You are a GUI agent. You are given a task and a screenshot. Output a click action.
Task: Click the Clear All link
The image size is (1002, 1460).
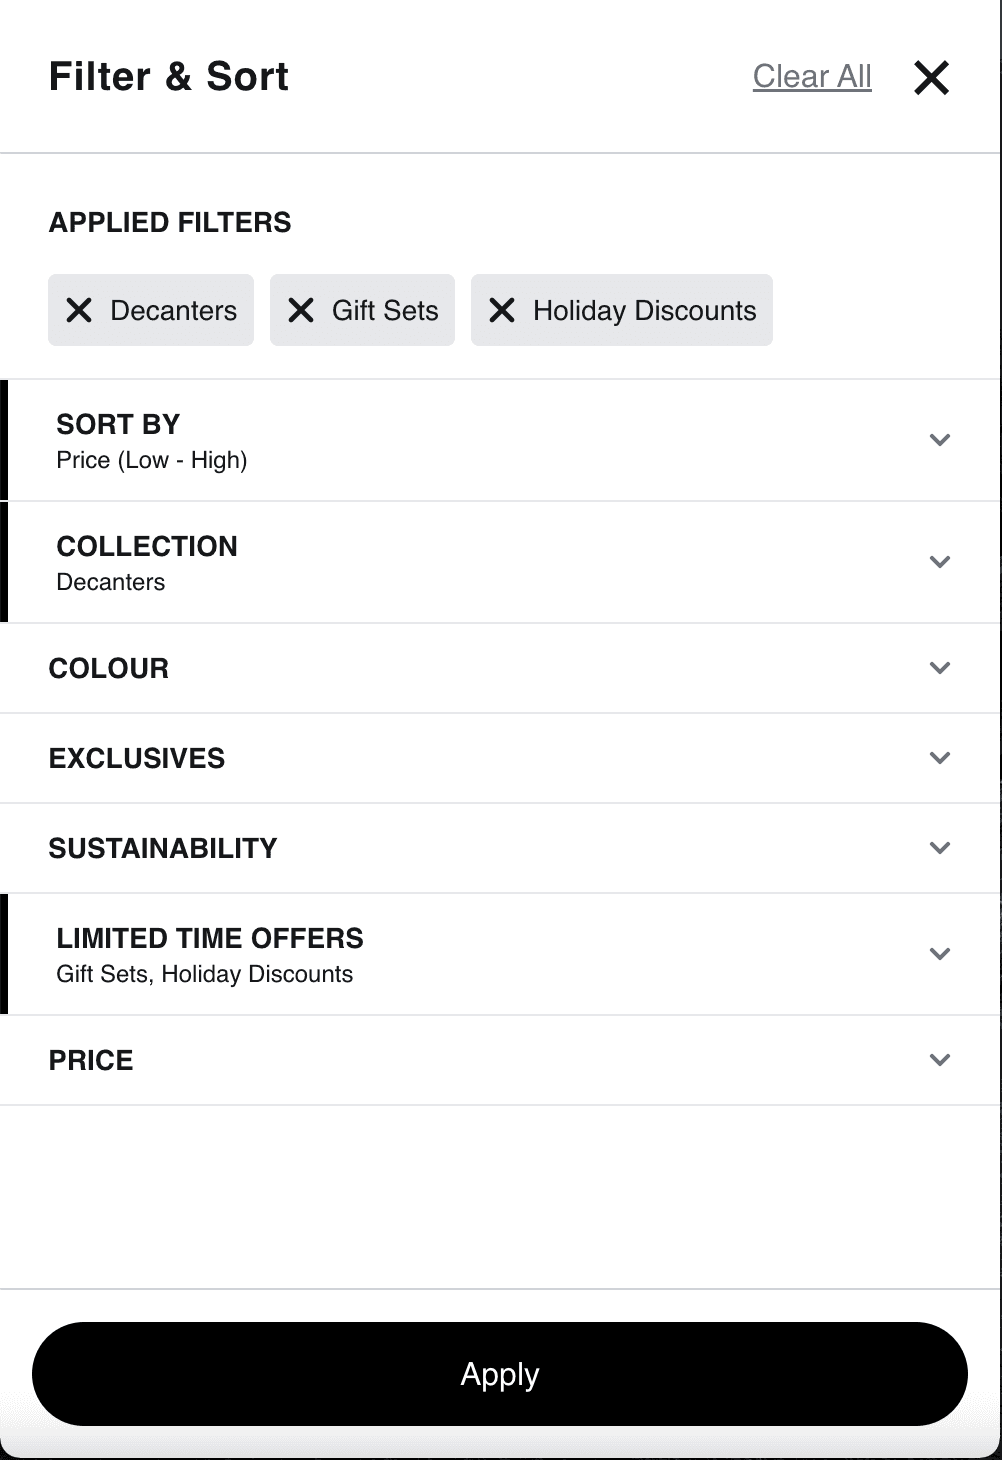(812, 76)
